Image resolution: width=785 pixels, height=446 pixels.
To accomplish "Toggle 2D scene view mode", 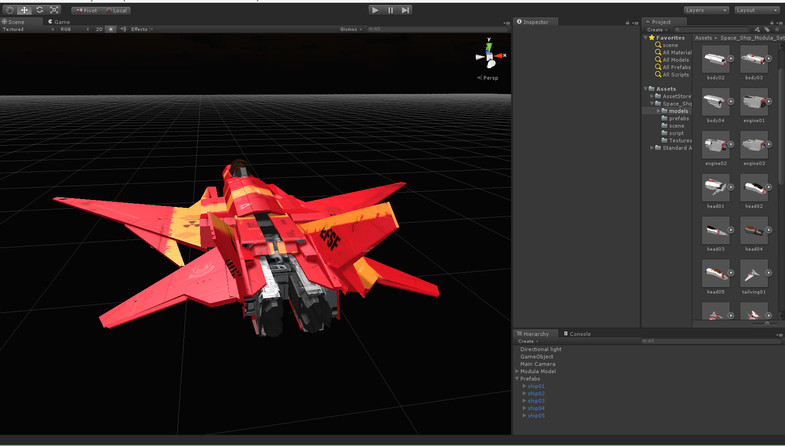I will click(x=99, y=29).
